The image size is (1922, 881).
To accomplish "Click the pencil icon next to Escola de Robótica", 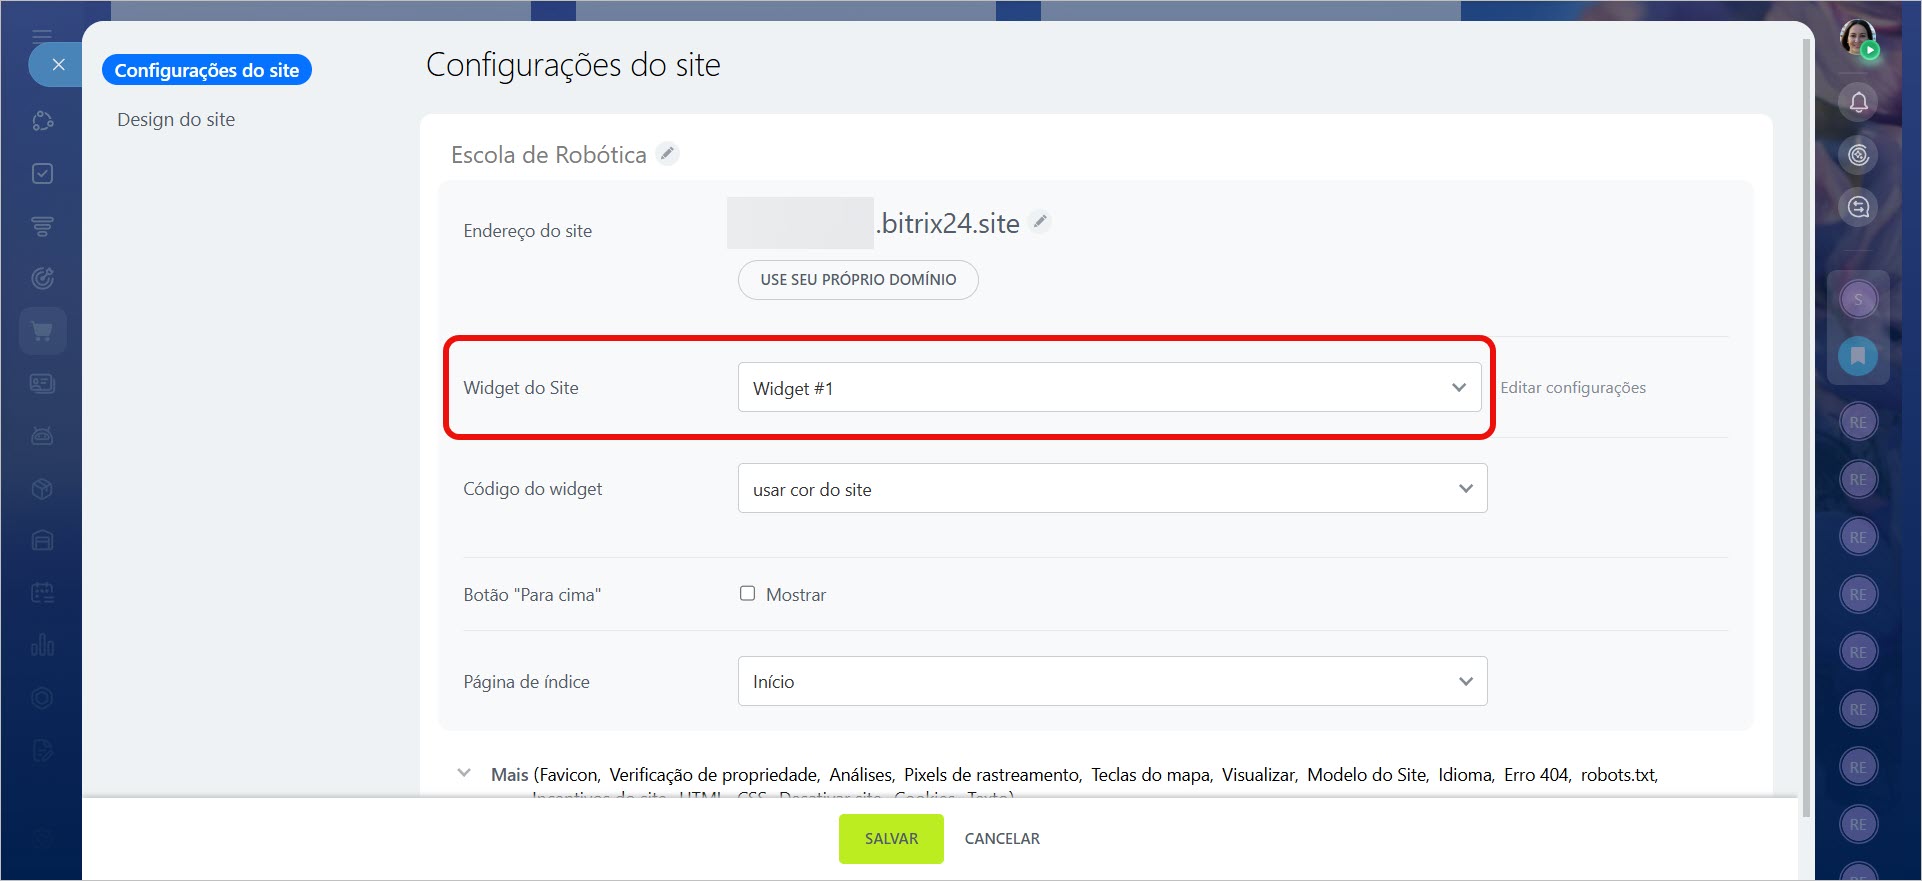I will tap(667, 154).
